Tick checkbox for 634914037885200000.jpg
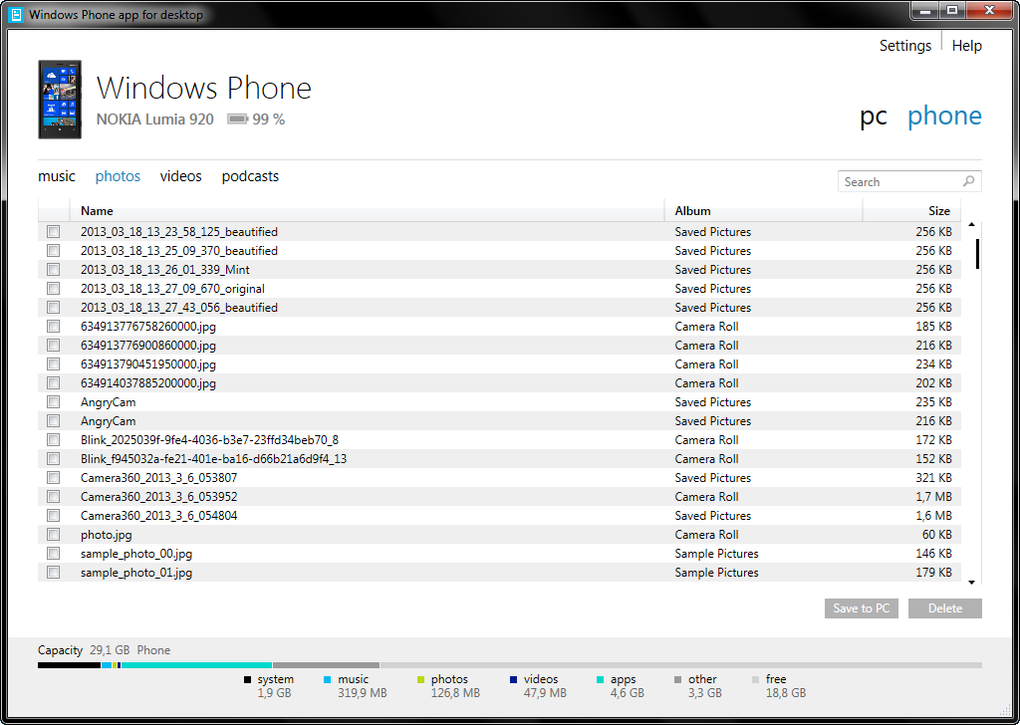1020x725 pixels. click(53, 383)
